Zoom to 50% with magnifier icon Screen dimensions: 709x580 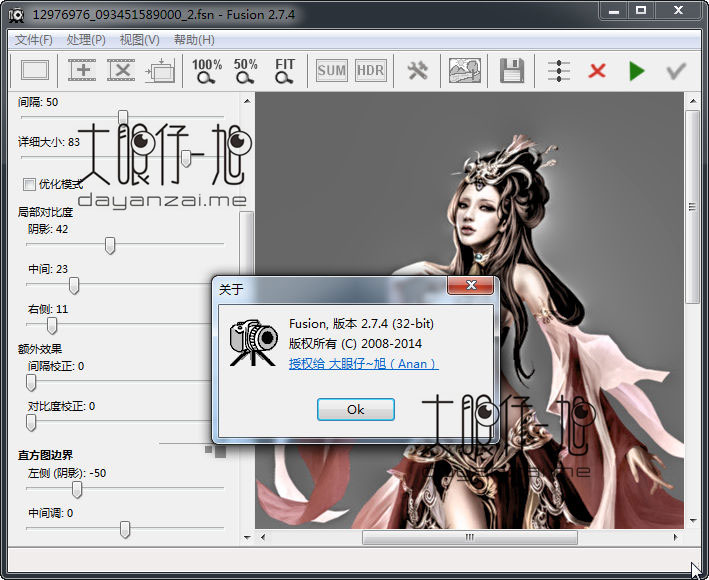click(x=246, y=71)
